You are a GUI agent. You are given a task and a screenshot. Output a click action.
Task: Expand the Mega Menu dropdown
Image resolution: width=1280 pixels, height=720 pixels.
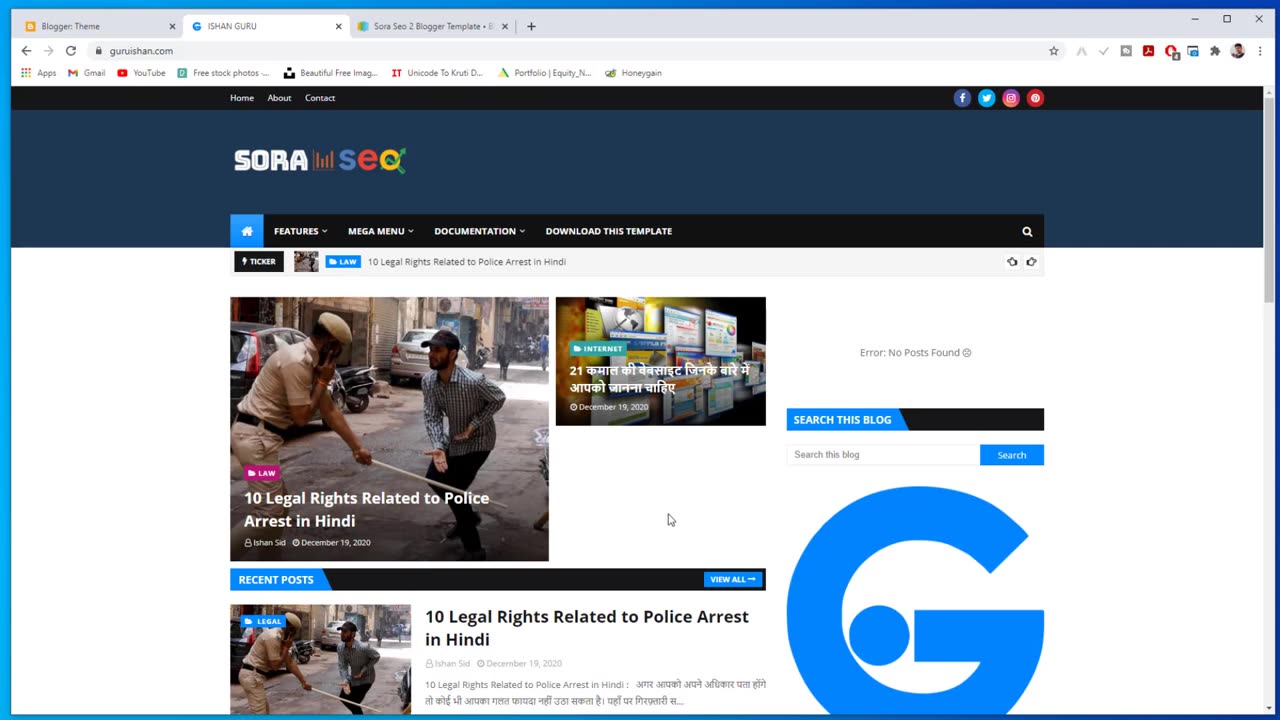click(380, 231)
